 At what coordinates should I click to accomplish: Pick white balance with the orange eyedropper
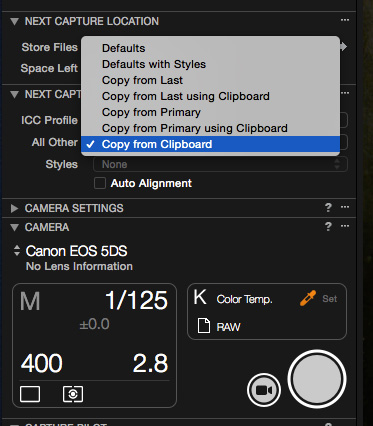coord(308,298)
